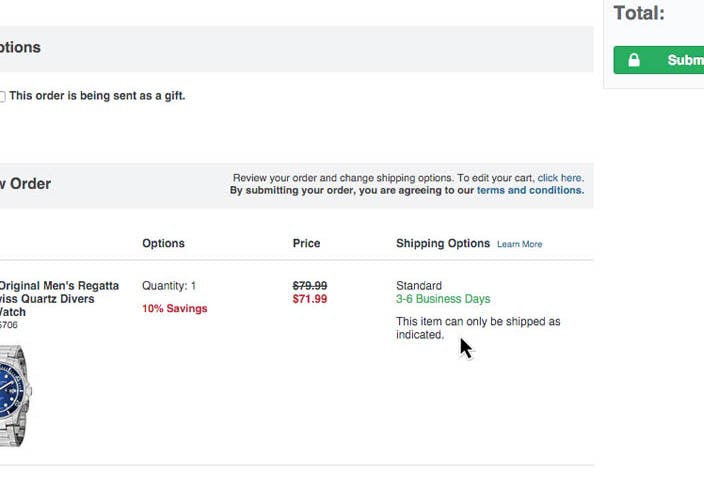Click the lock icon on Submit button
Image resolution: width=704 pixels, height=497 pixels.
[634, 60]
